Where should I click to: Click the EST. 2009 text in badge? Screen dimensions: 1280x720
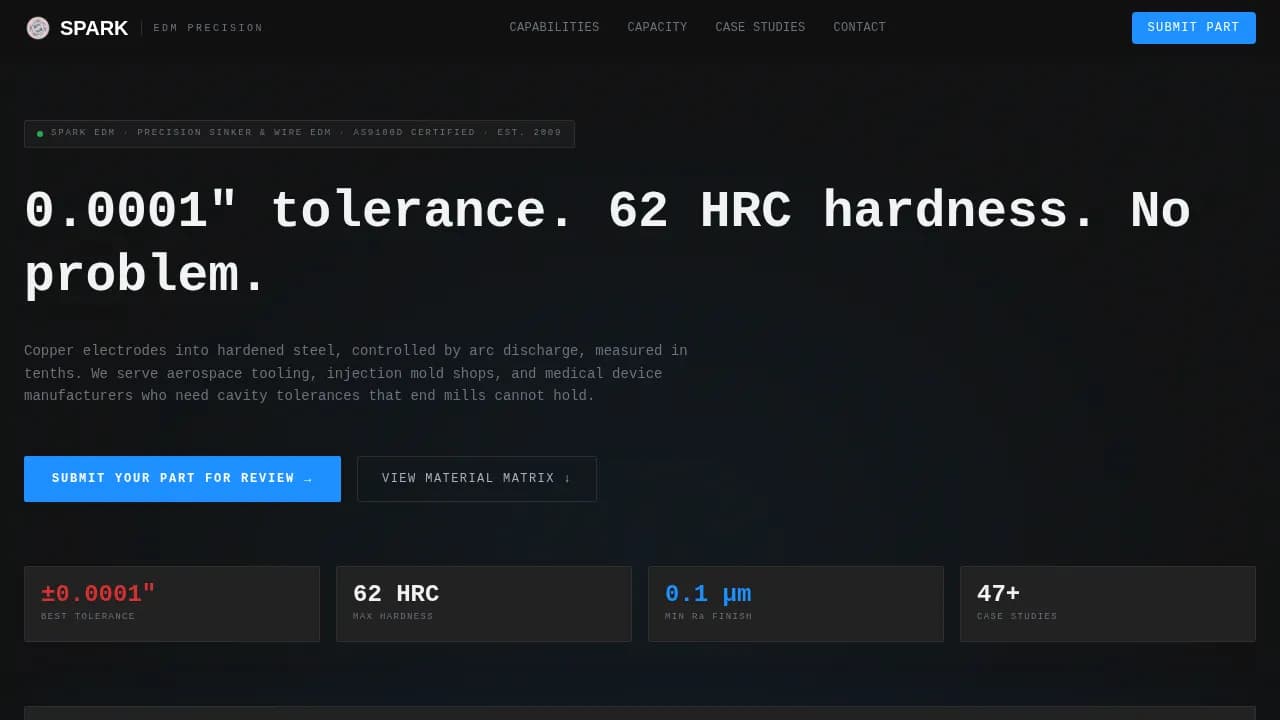point(529,133)
